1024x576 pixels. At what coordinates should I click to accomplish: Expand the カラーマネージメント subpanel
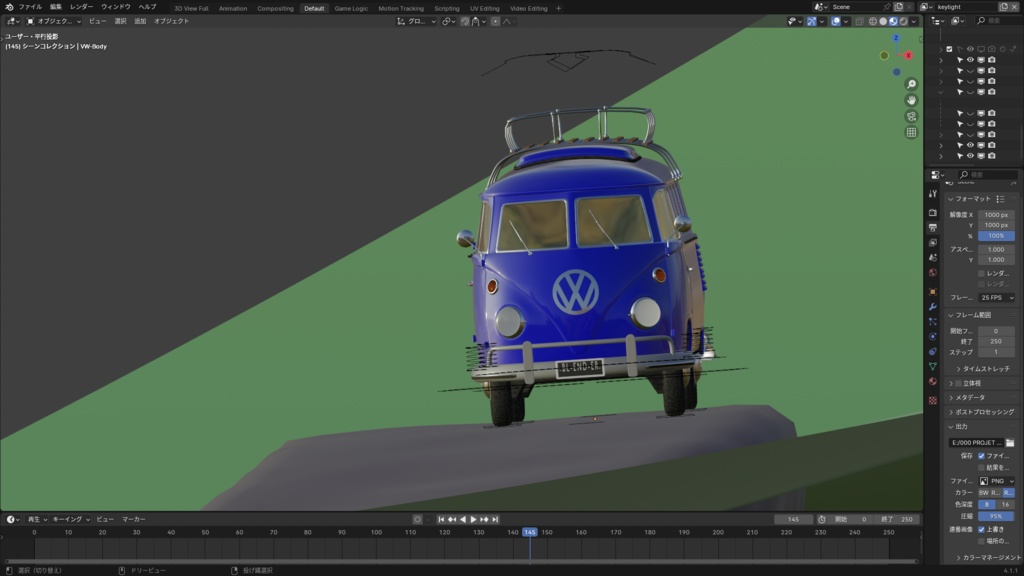coord(989,558)
